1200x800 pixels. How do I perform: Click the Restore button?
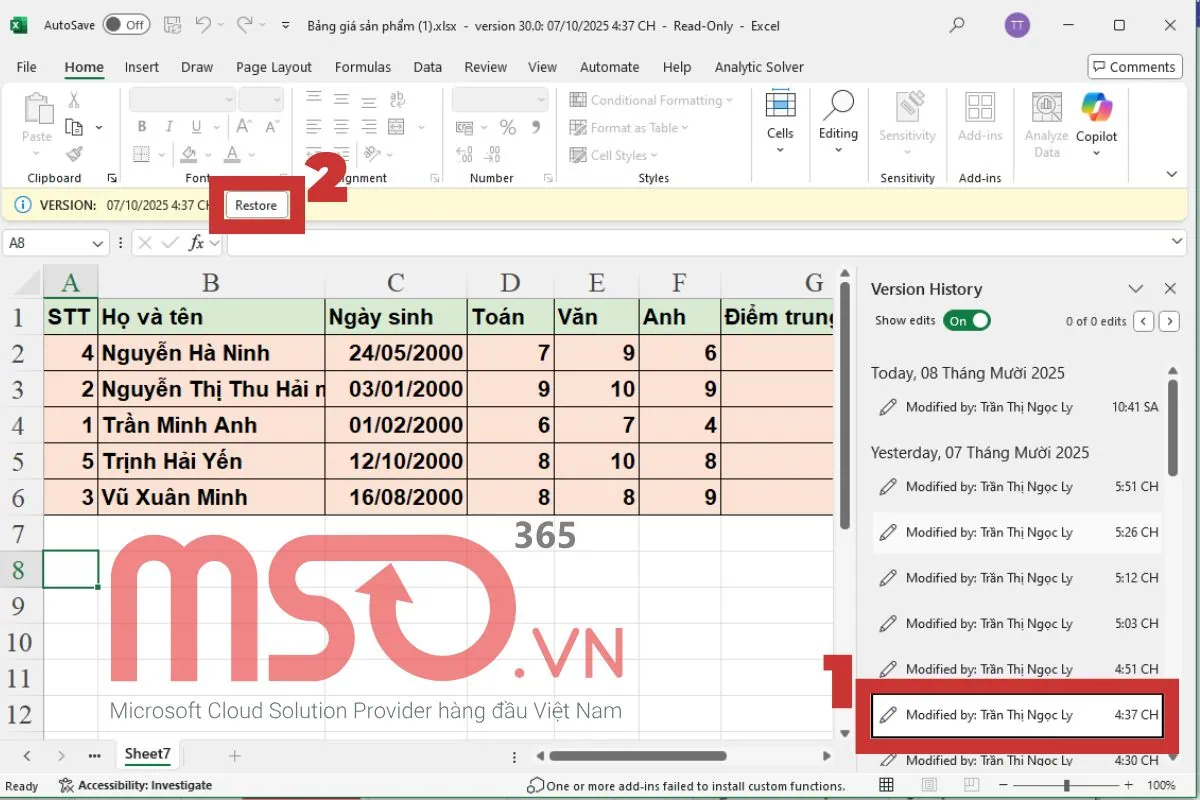[256, 205]
